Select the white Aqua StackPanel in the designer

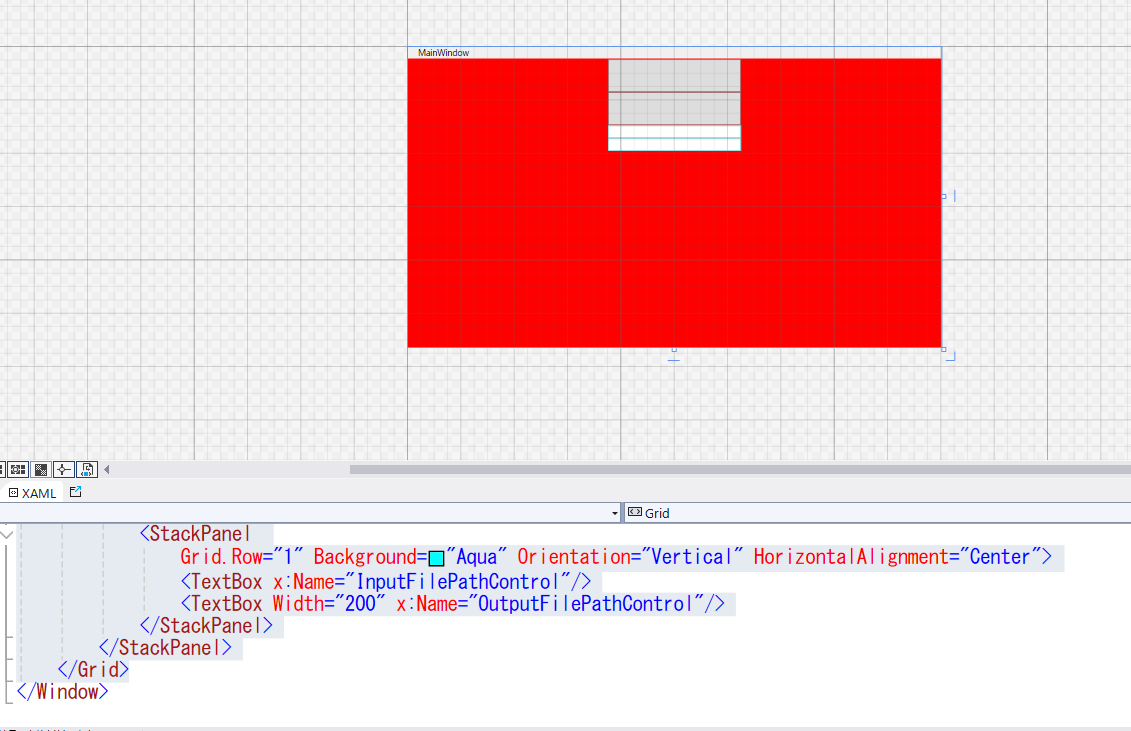click(674, 139)
